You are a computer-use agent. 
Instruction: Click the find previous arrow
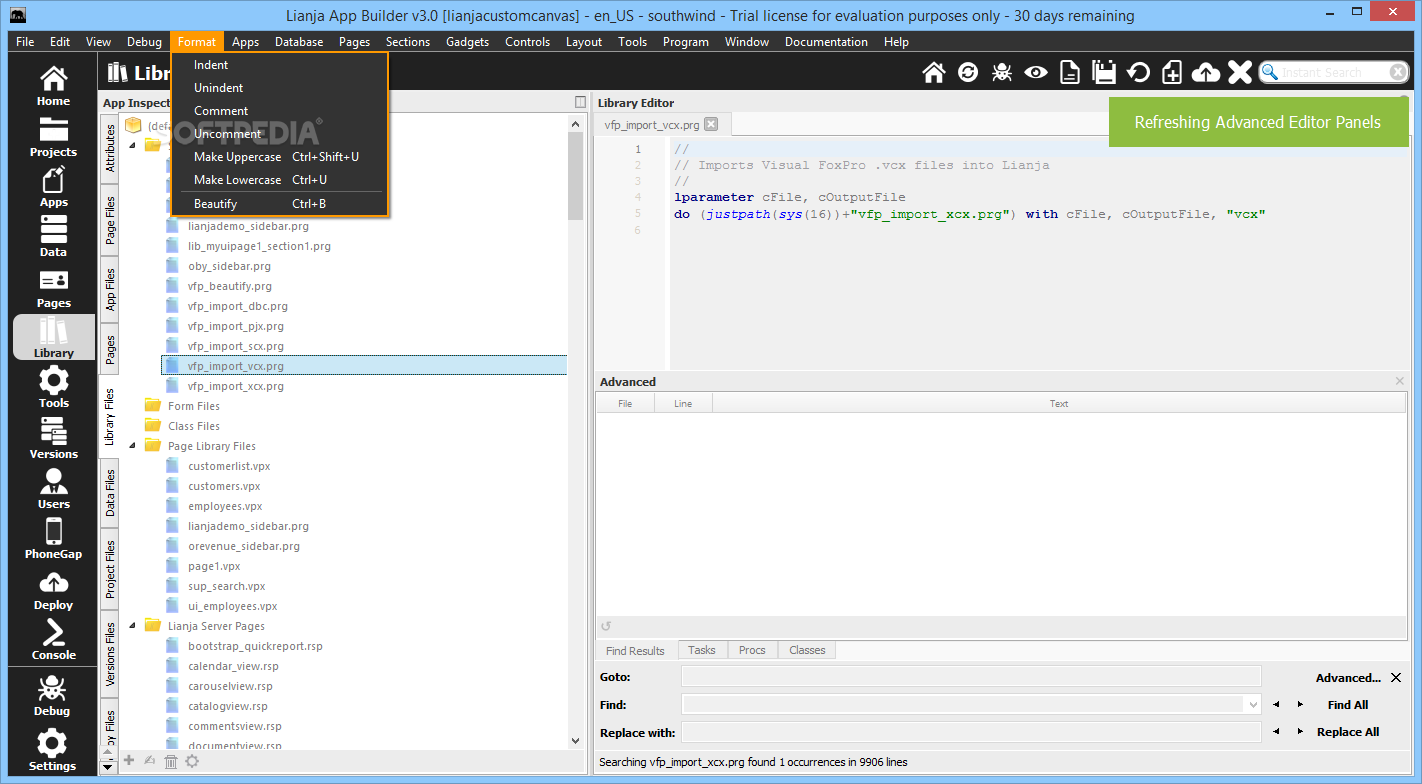(x=1276, y=704)
